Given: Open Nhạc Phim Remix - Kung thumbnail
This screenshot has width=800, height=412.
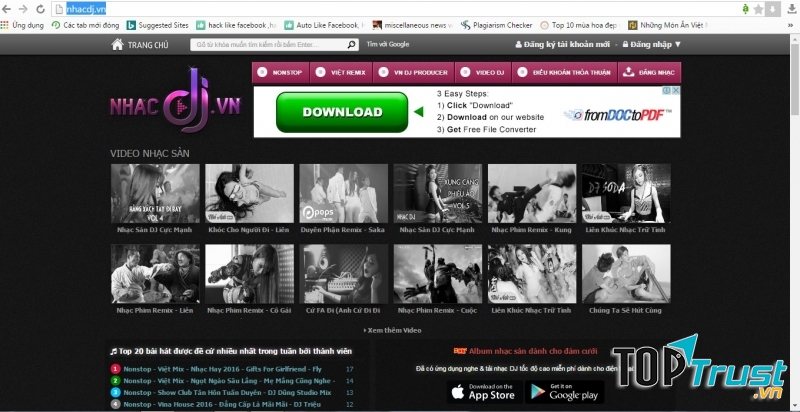Looking at the screenshot, I should pyautogui.click(x=532, y=193).
